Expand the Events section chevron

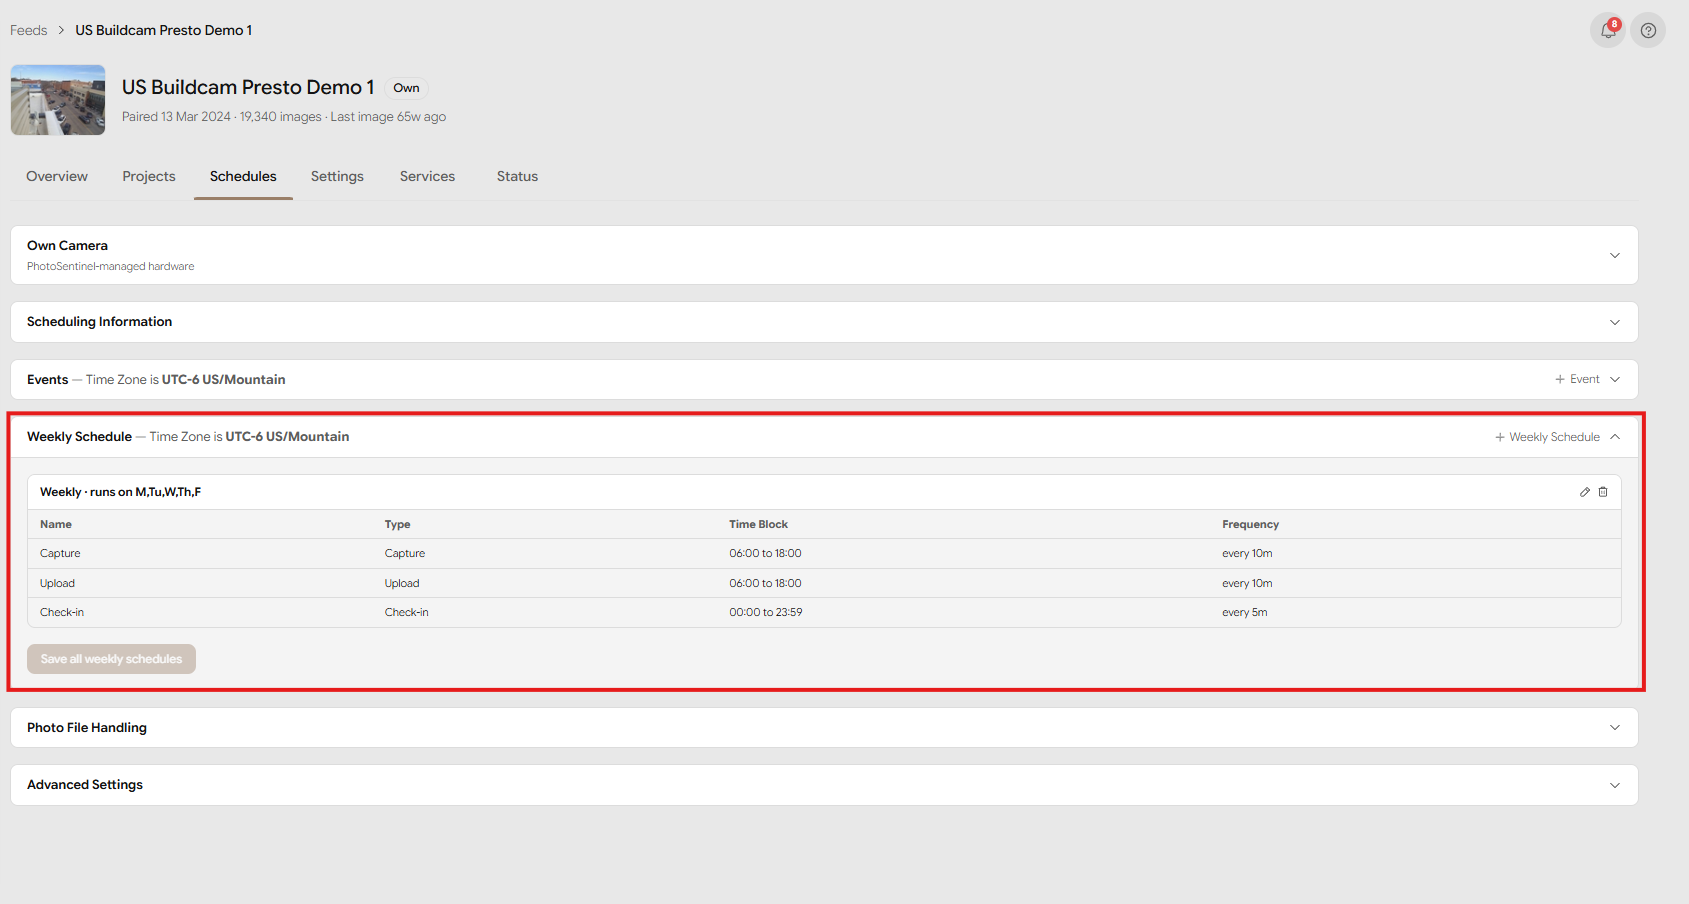tap(1614, 379)
